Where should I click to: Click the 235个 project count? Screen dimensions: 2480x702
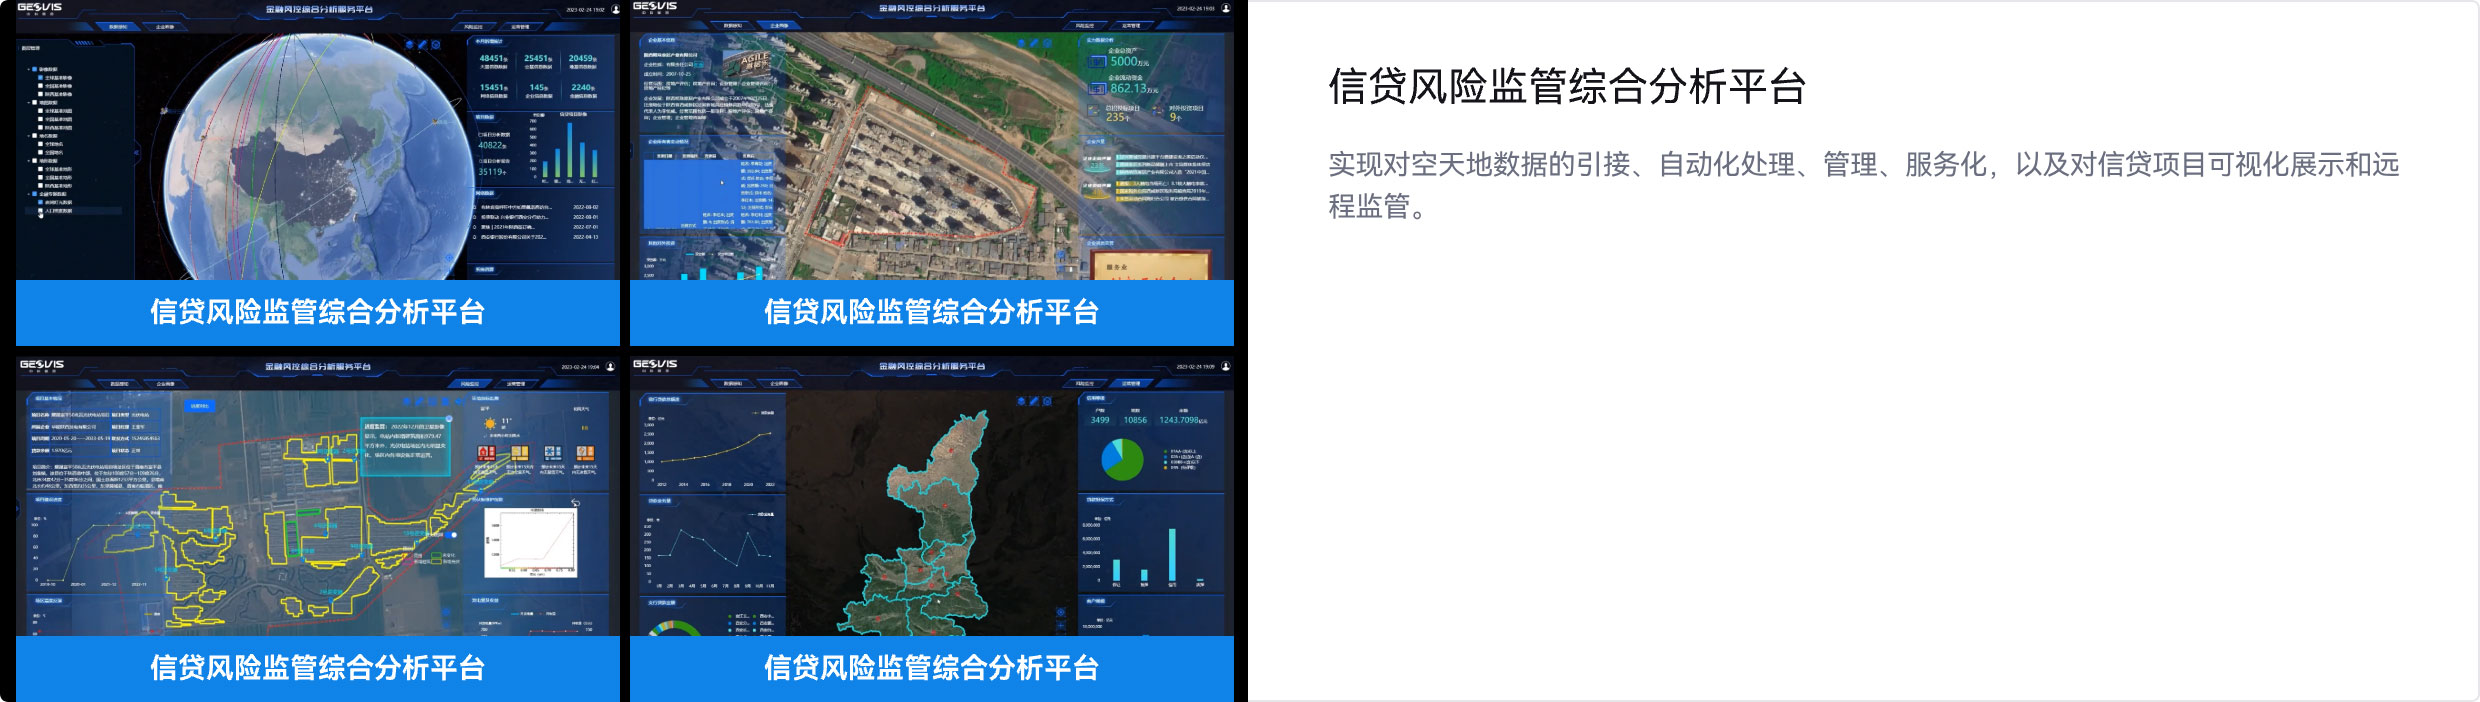(1118, 117)
